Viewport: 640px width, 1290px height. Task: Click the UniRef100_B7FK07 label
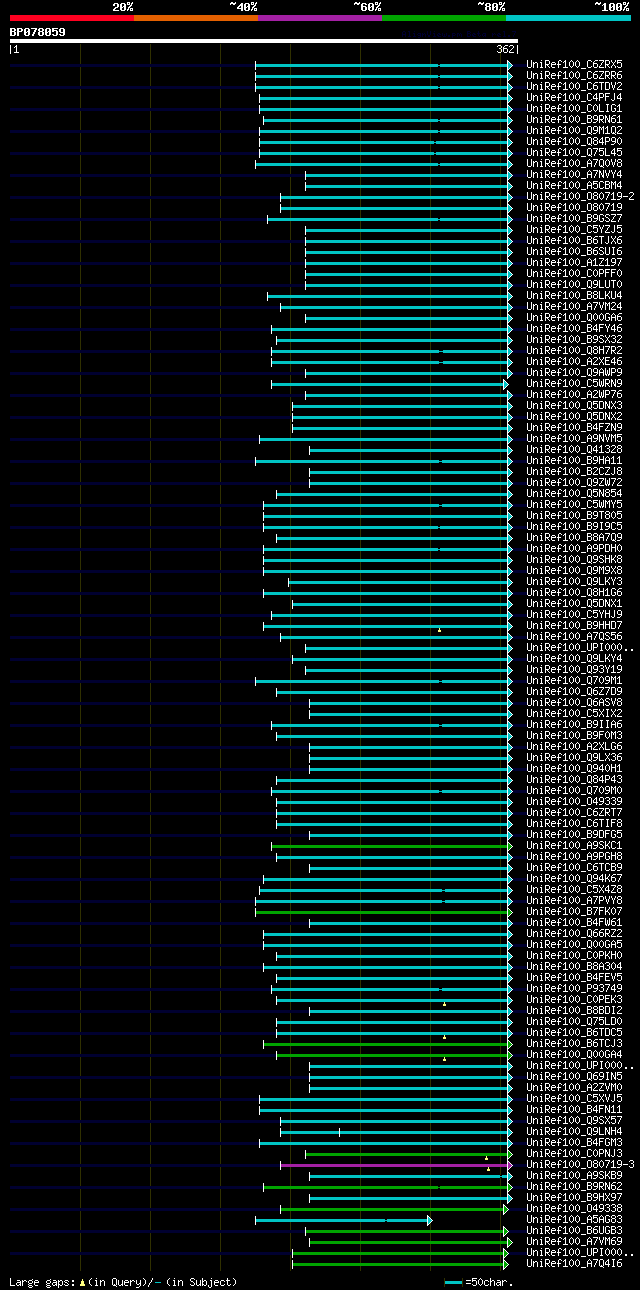[574, 911]
